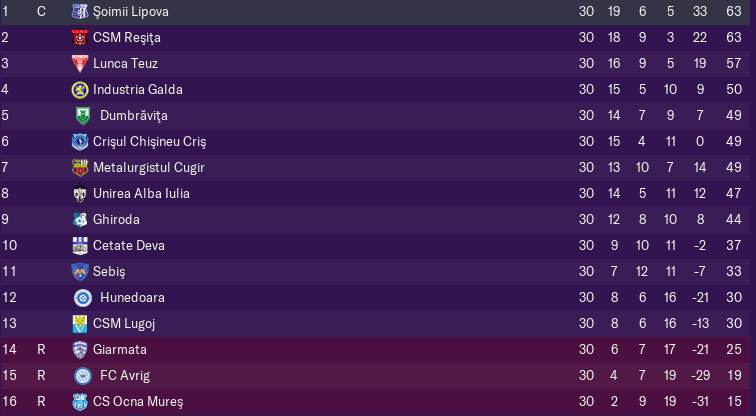Image resolution: width=756 pixels, height=416 pixels.
Task: Click the Ghiroda club logo
Action: click(80, 220)
